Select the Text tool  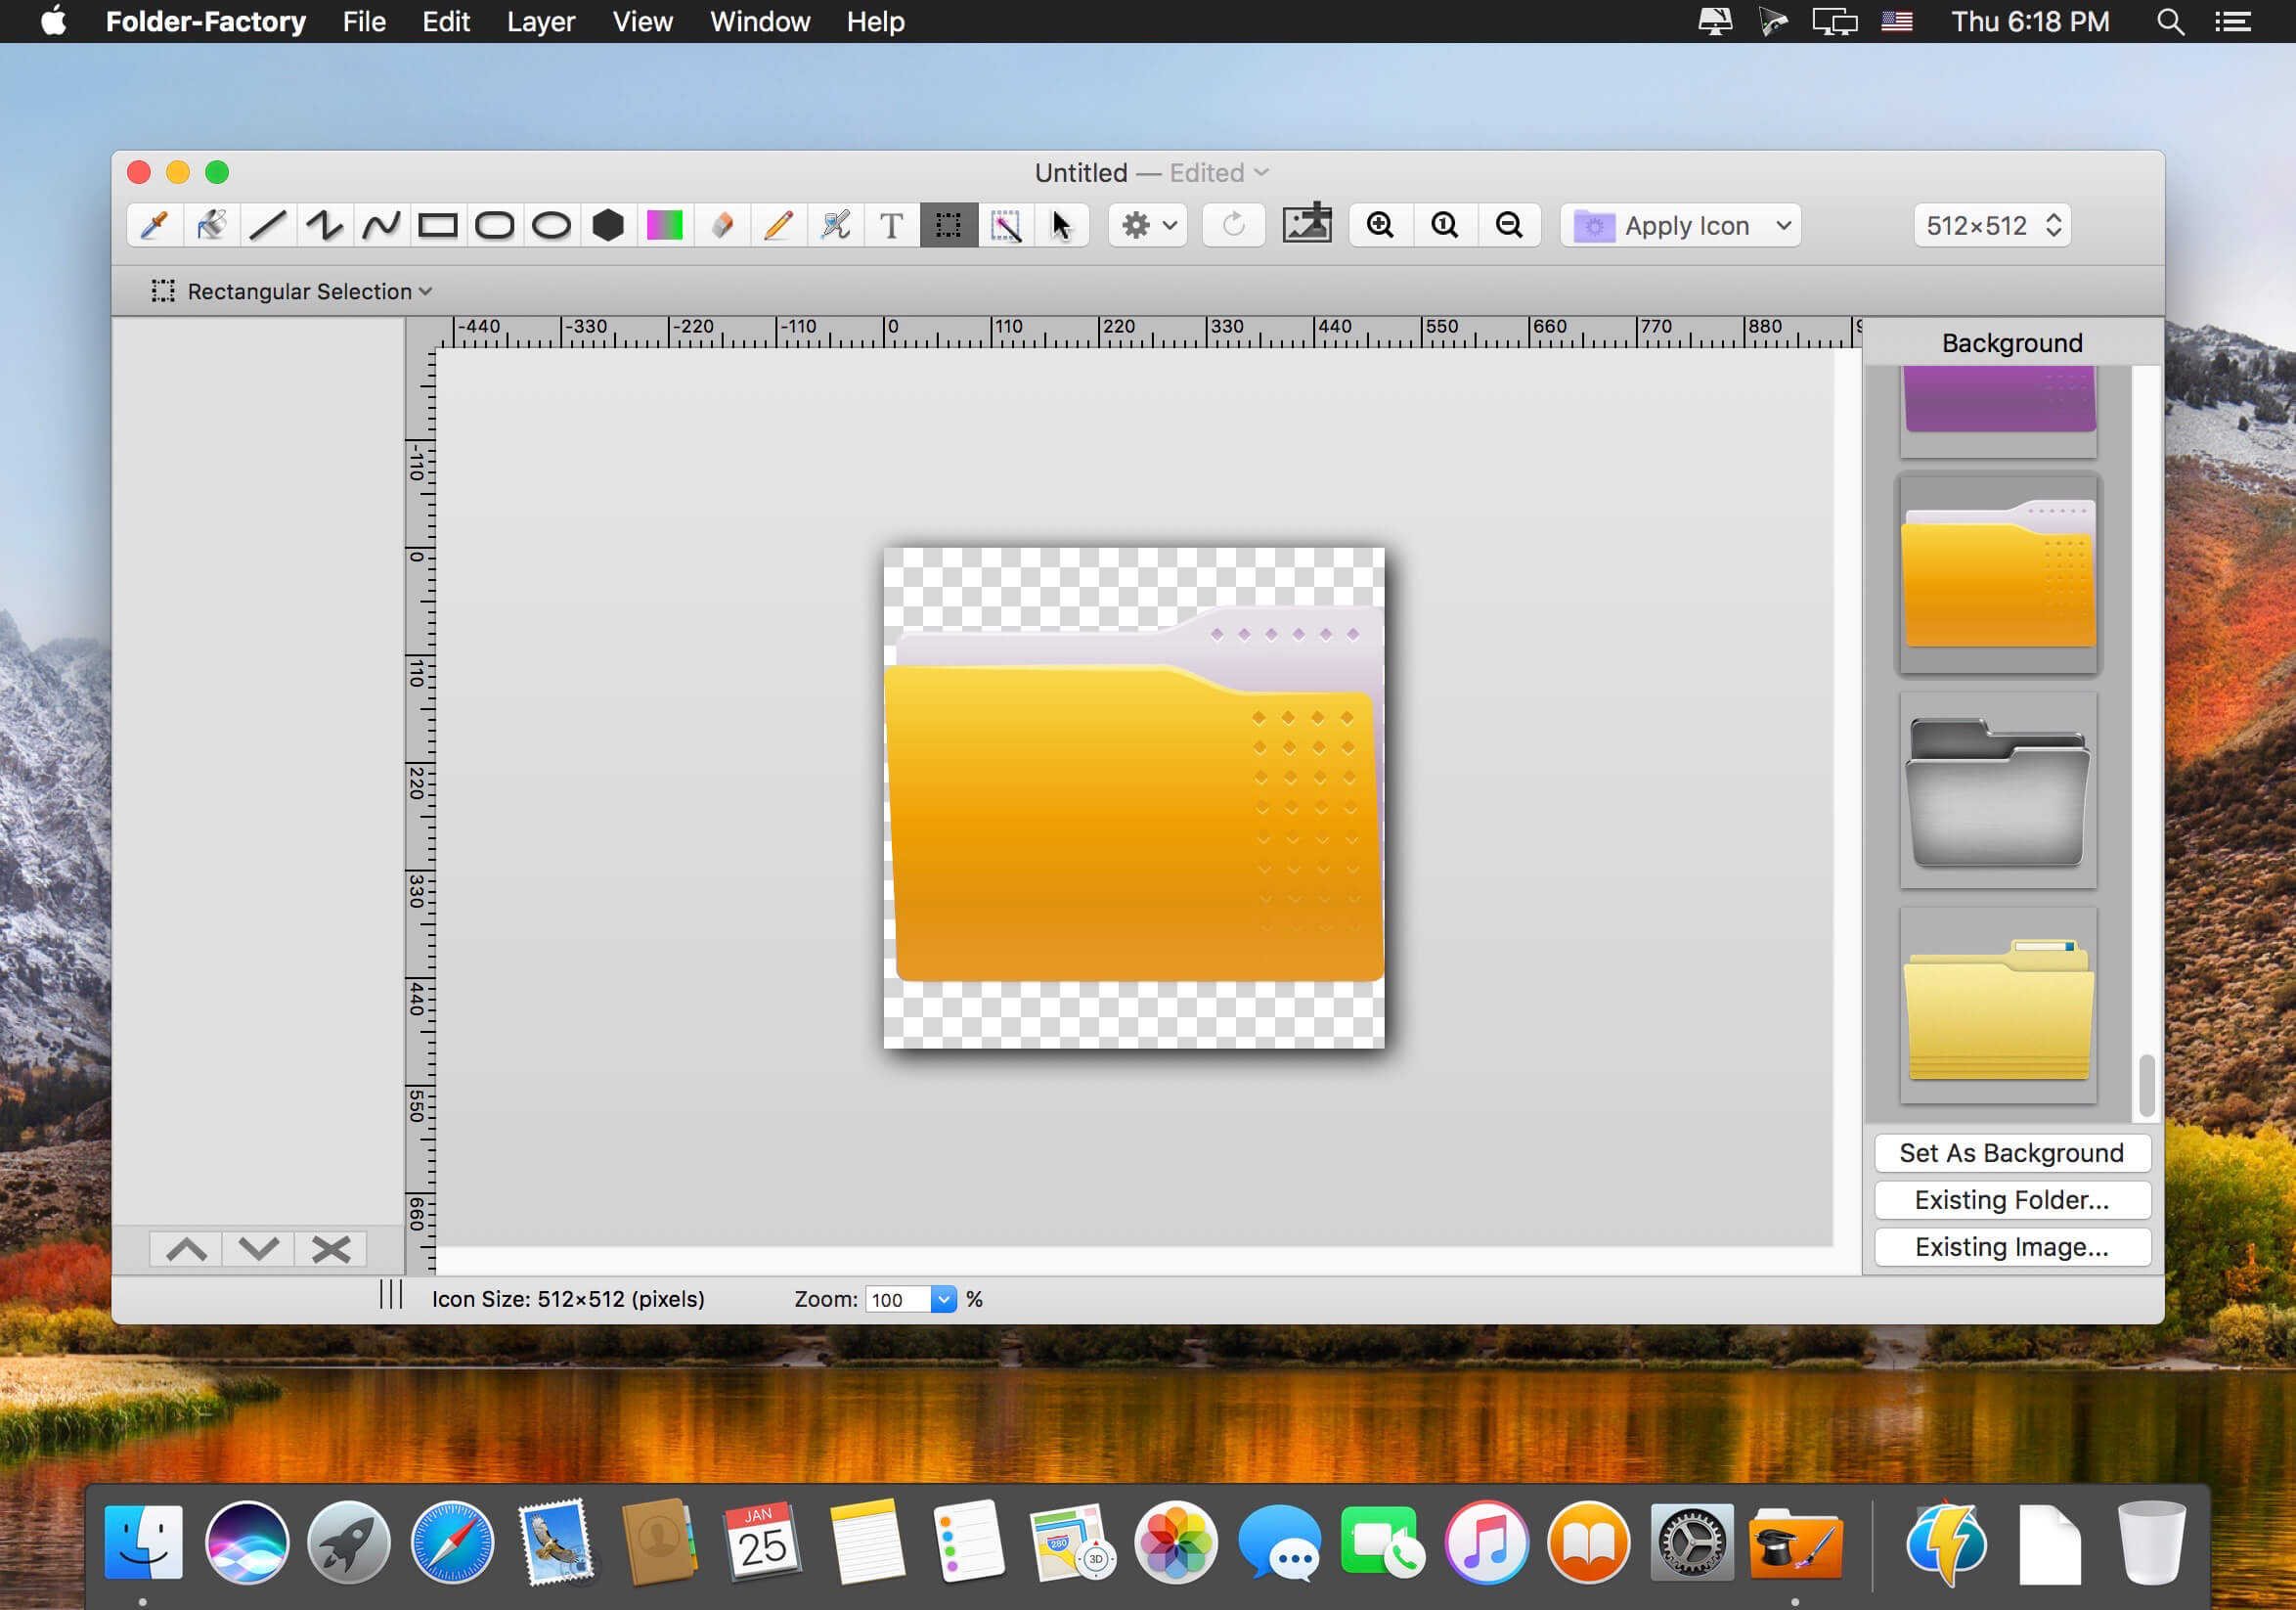(891, 226)
